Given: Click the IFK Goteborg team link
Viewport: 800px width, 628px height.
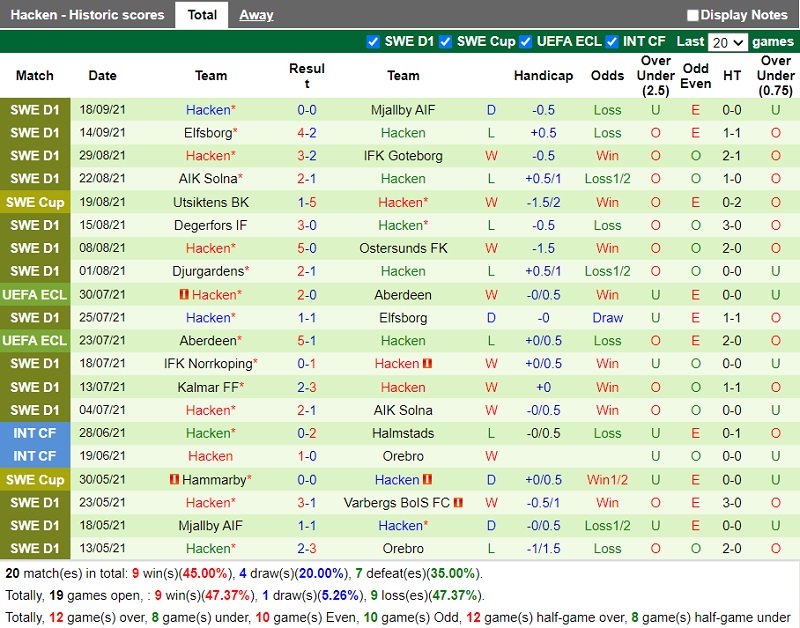Looking at the screenshot, I should pos(403,156).
